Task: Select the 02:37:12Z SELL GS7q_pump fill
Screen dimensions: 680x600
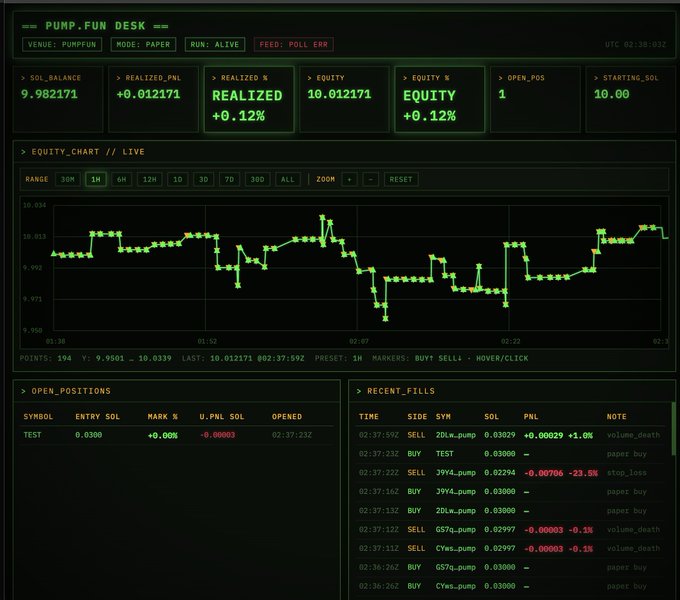Action: (x=510, y=529)
